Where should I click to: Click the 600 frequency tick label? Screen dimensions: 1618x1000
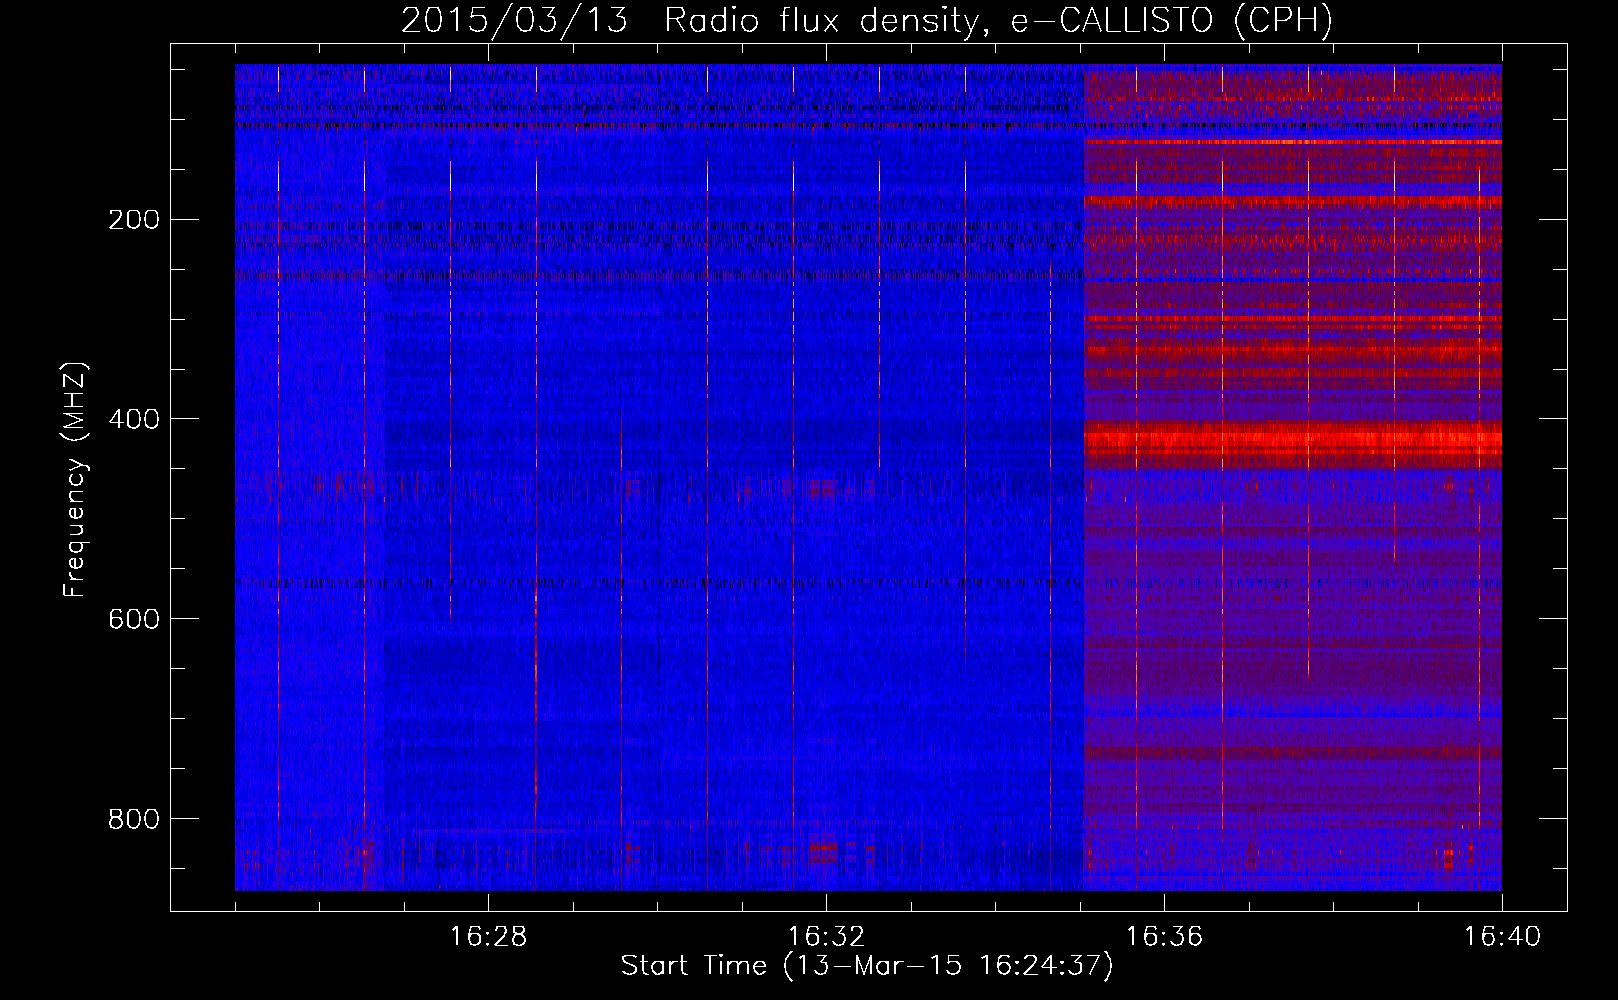pyautogui.click(x=133, y=619)
